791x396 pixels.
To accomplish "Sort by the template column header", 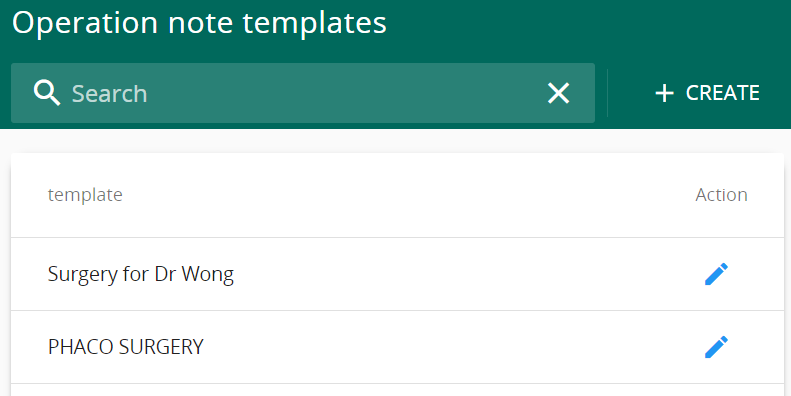I will click(x=85, y=195).
